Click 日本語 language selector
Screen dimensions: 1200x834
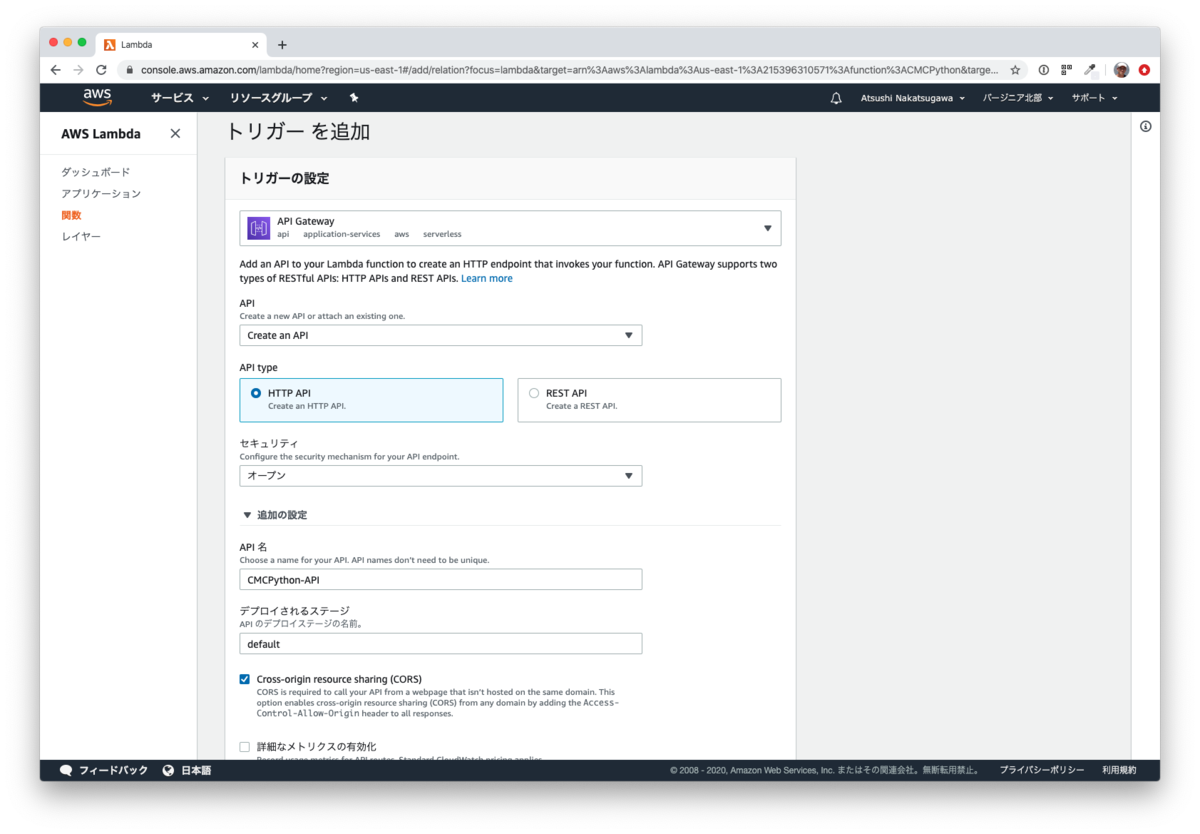click(196, 770)
